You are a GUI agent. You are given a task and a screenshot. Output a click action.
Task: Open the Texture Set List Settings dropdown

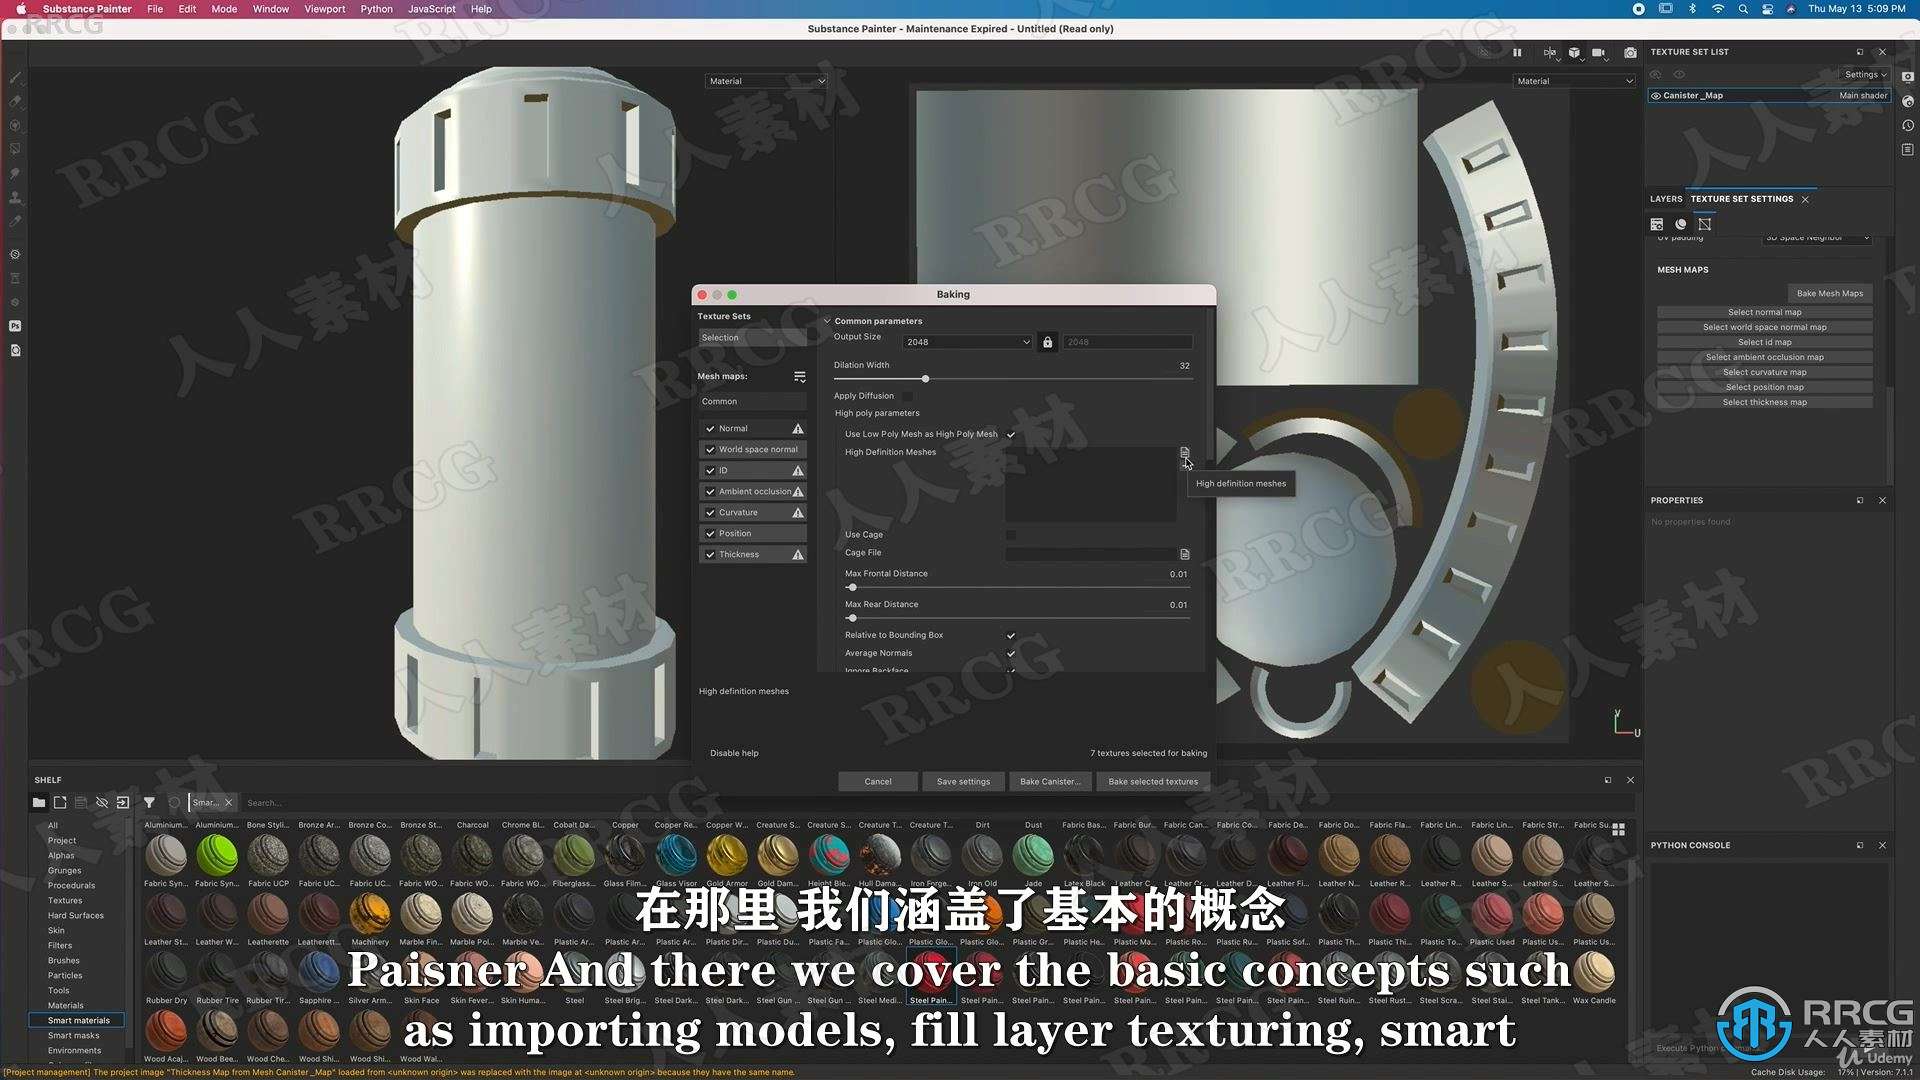pyautogui.click(x=1865, y=74)
